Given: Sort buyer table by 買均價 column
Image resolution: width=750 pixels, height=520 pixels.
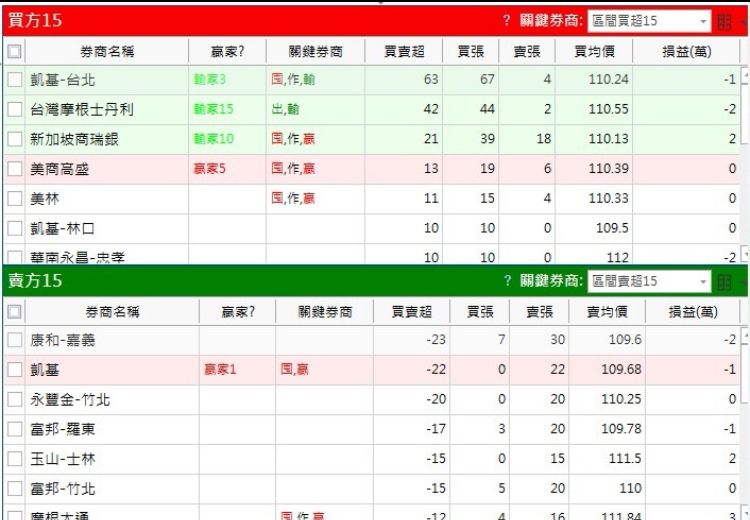Looking at the screenshot, I should point(594,51).
